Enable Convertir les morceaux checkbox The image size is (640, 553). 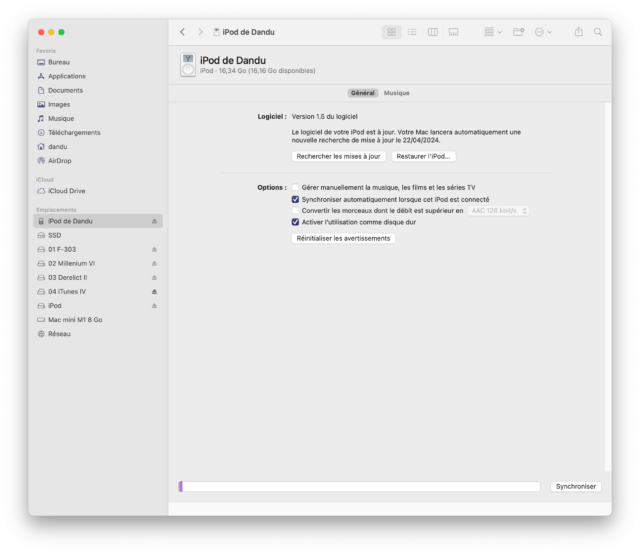click(295, 211)
